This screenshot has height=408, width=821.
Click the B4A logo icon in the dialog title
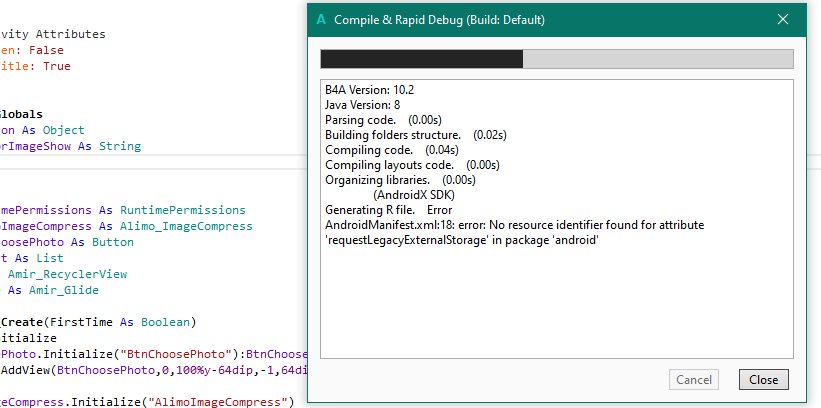320,20
